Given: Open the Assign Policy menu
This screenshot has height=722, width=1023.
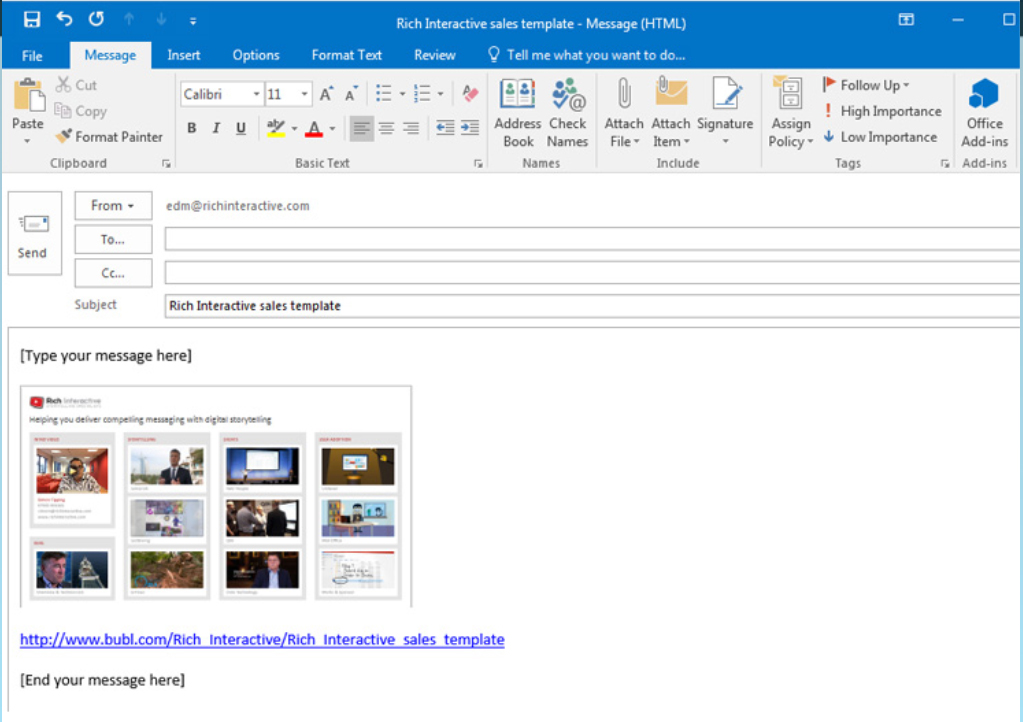Looking at the screenshot, I should 791,113.
